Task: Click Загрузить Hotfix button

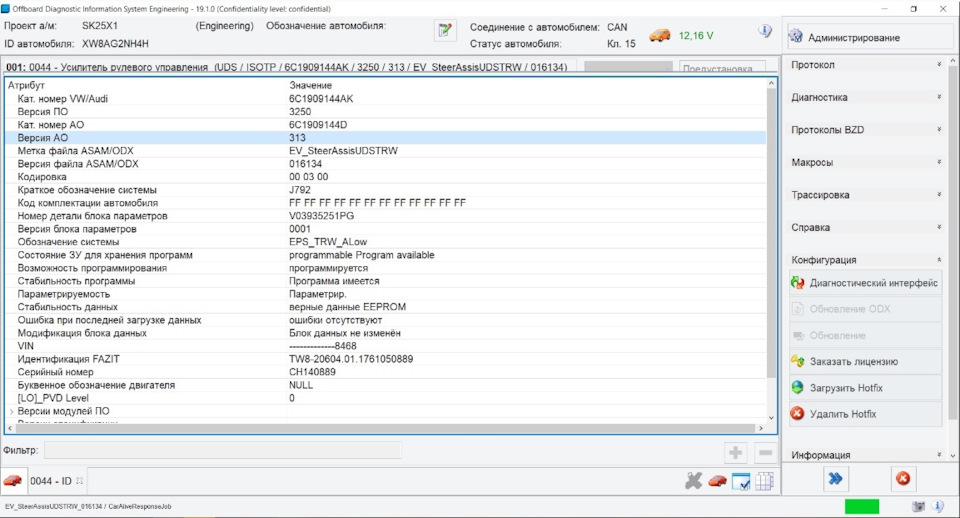Action: 865,388
